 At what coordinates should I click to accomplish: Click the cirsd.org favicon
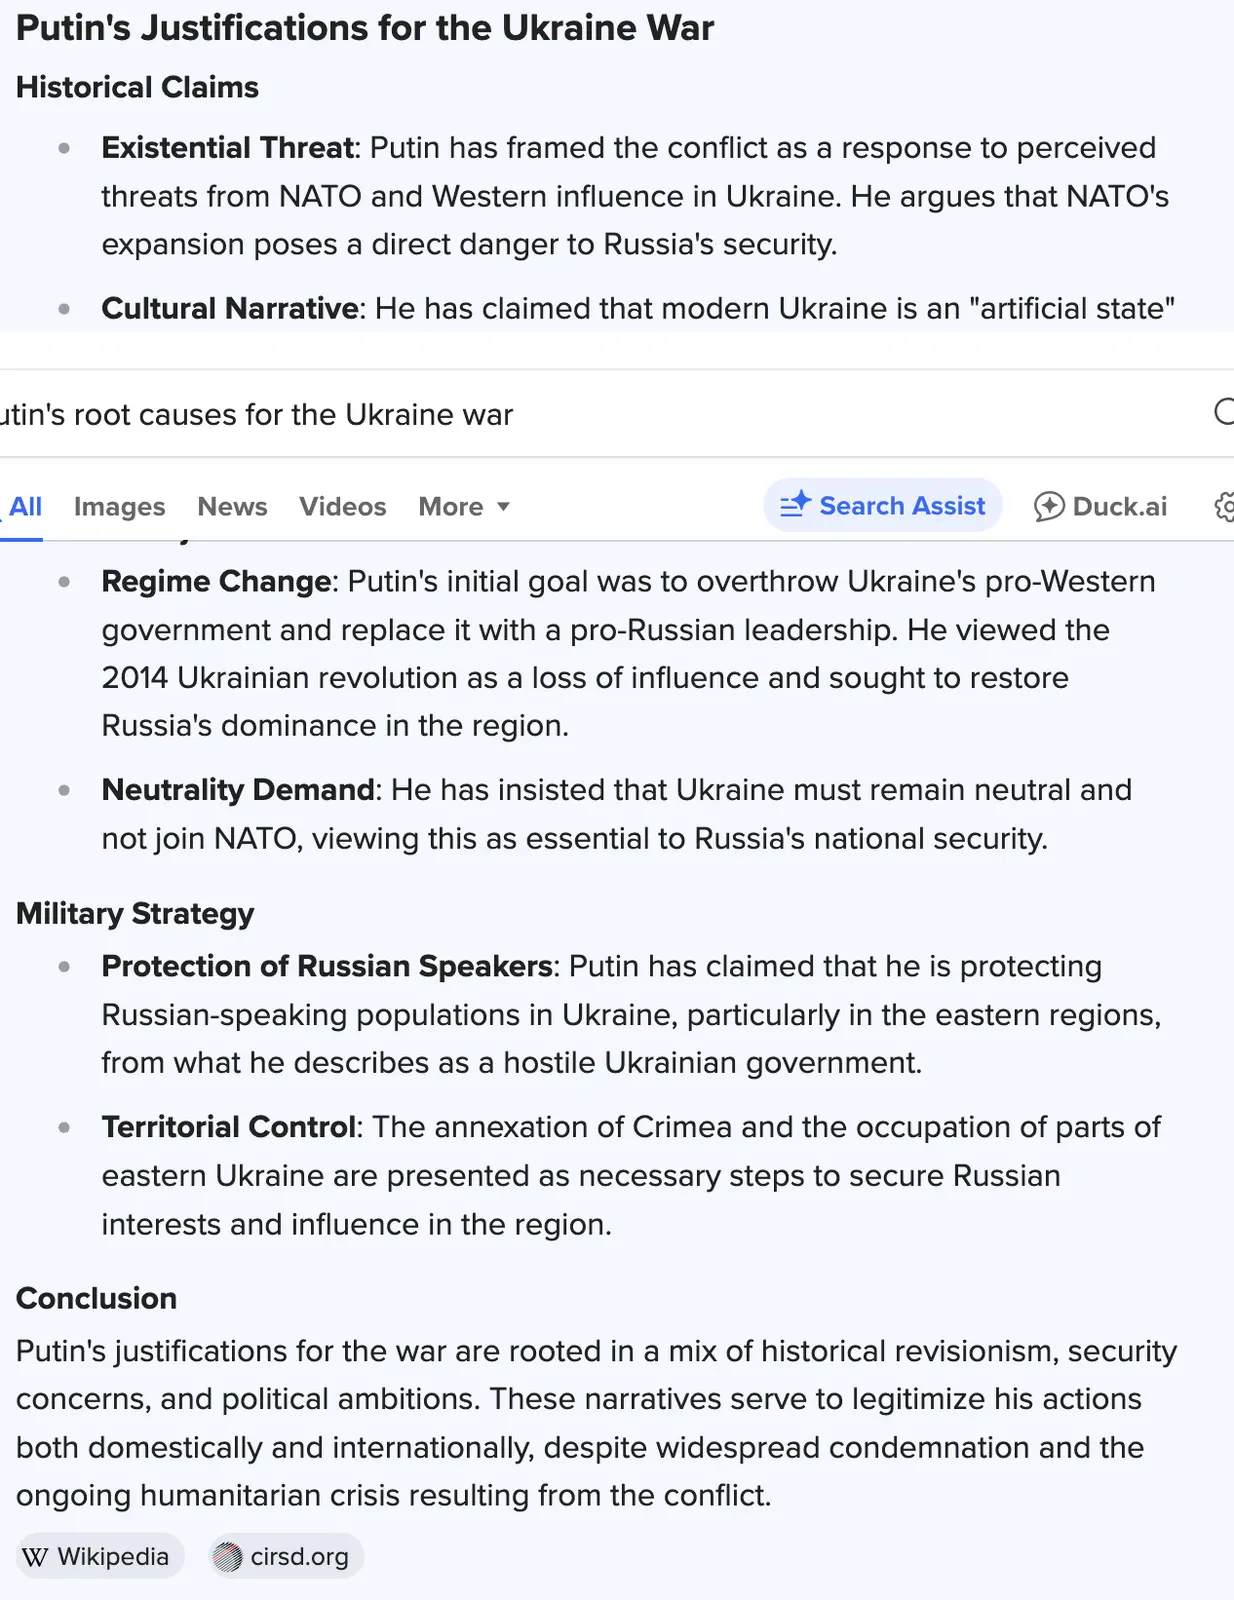pos(228,1557)
